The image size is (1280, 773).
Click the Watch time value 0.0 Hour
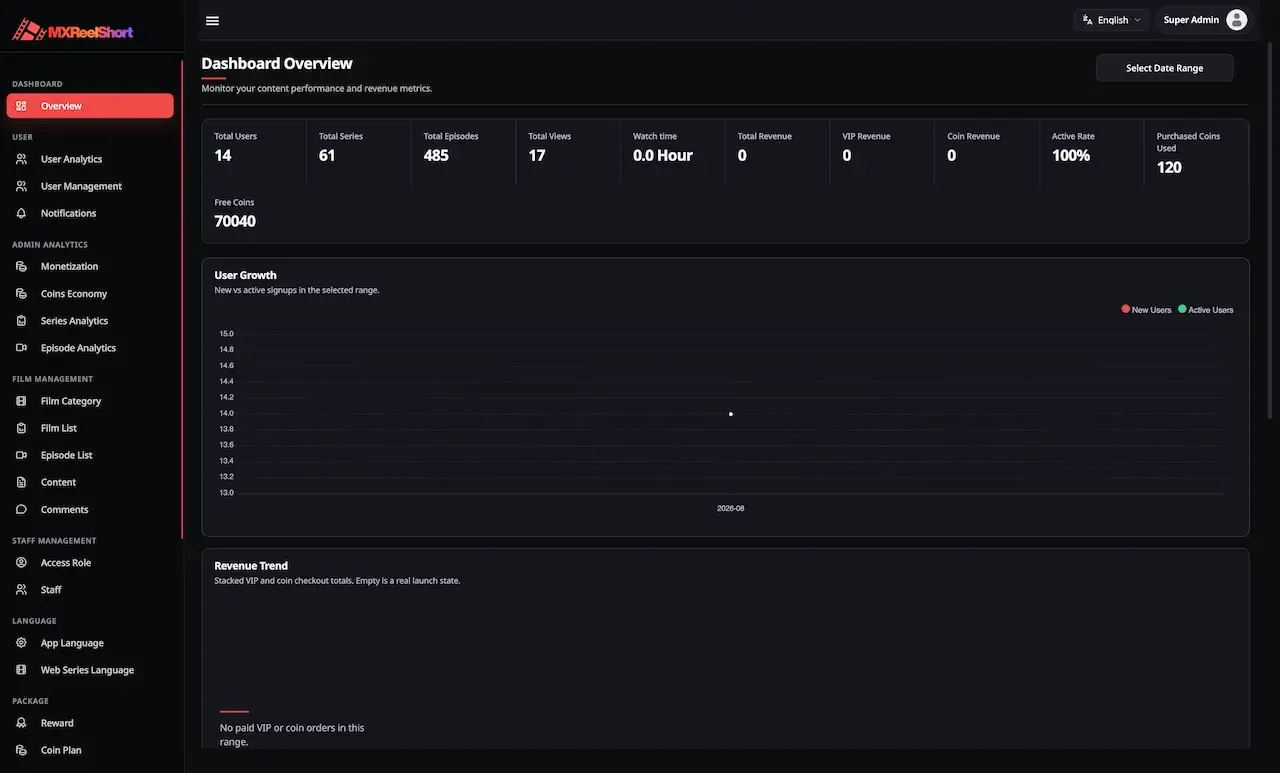pyautogui.click(x=663, y=155)
